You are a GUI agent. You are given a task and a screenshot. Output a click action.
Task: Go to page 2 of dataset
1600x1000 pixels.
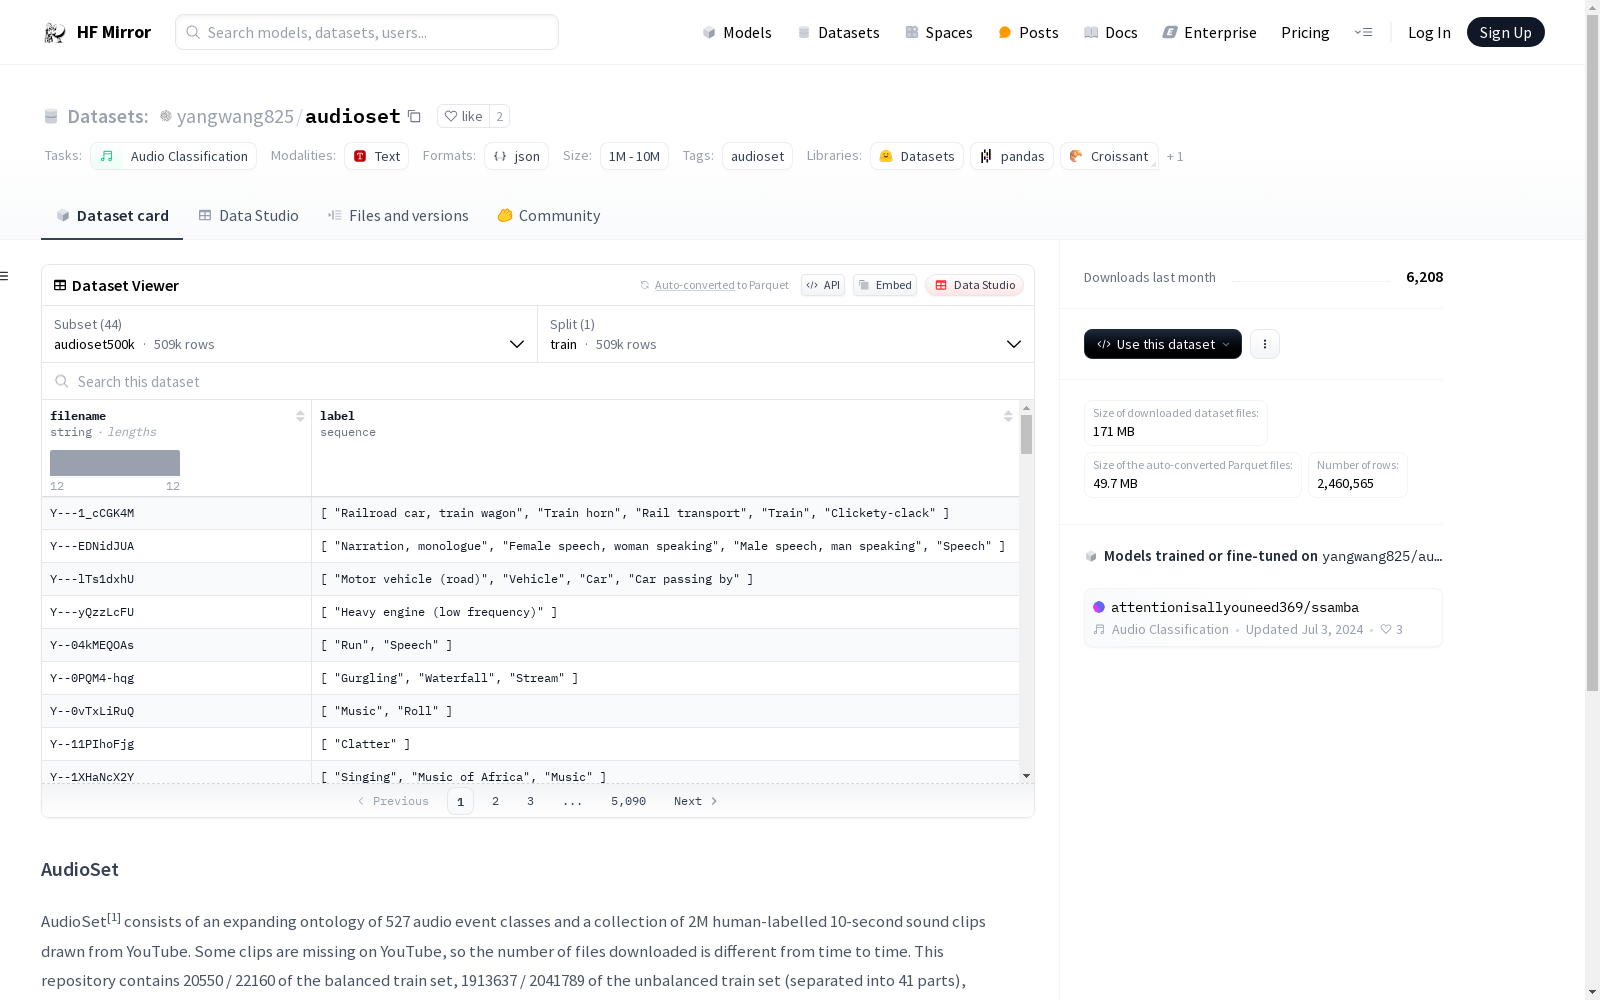coord(495,801)
